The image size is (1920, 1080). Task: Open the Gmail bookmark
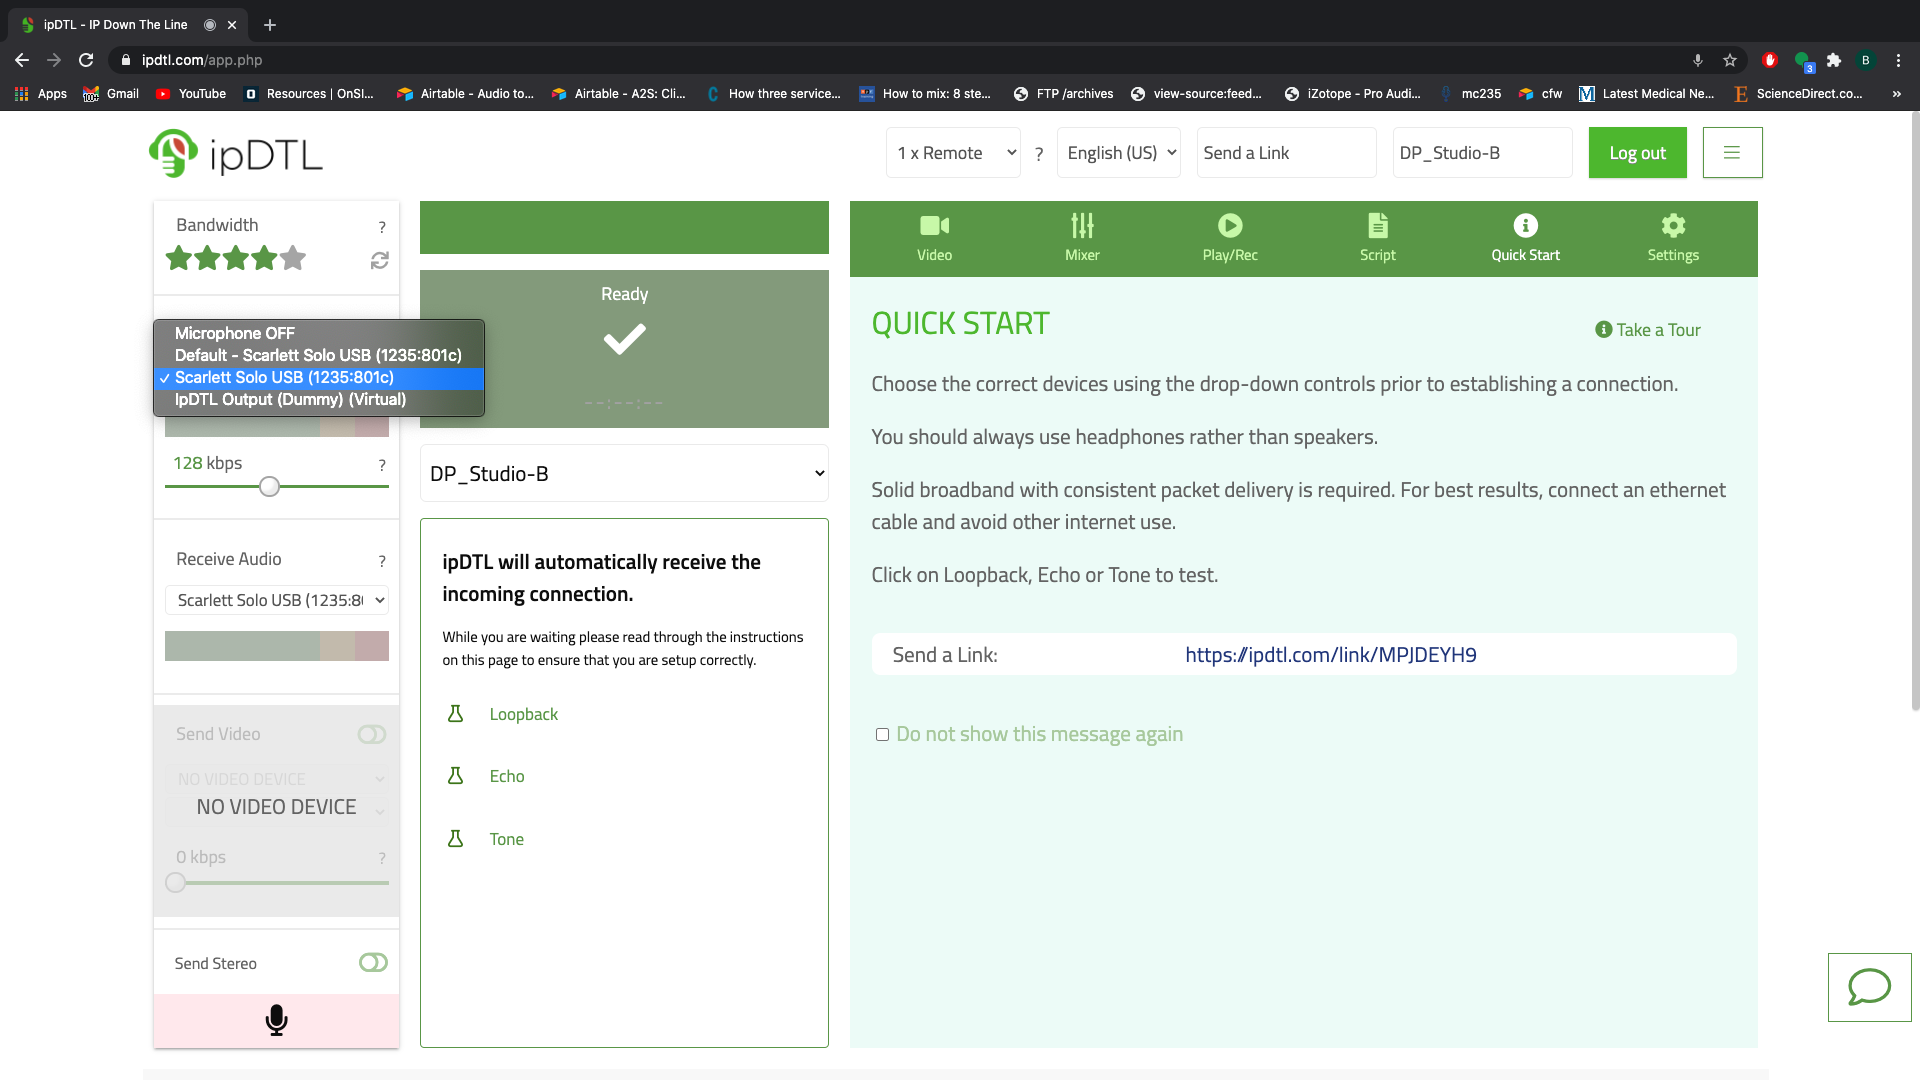[111, 94]
